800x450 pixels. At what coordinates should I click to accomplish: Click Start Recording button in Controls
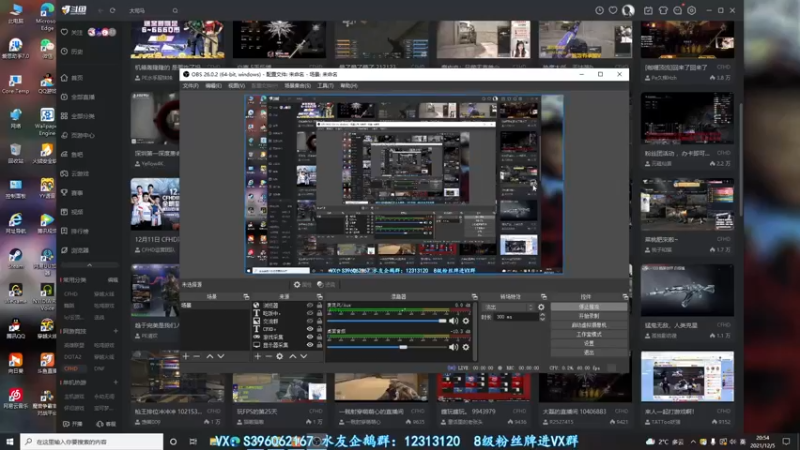click(589, 316)
